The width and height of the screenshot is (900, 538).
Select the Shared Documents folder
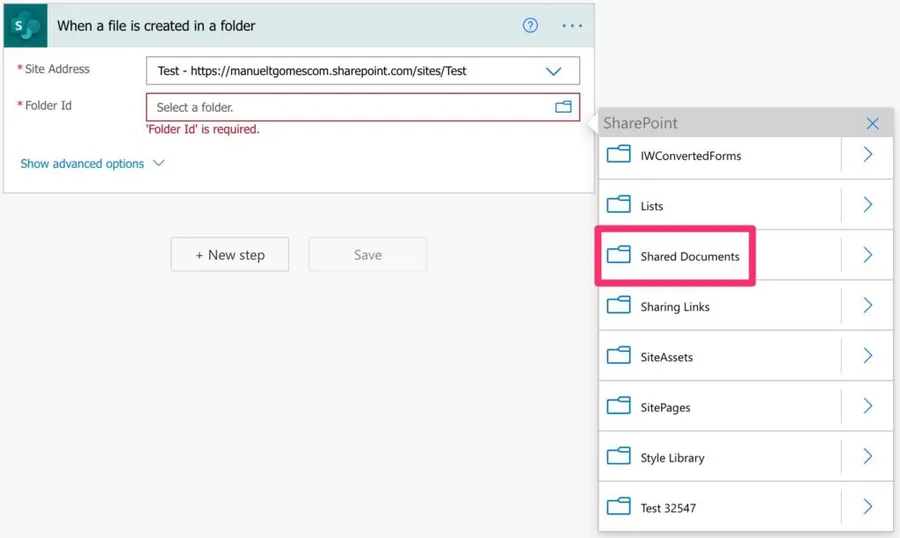(x=689, y=257)
